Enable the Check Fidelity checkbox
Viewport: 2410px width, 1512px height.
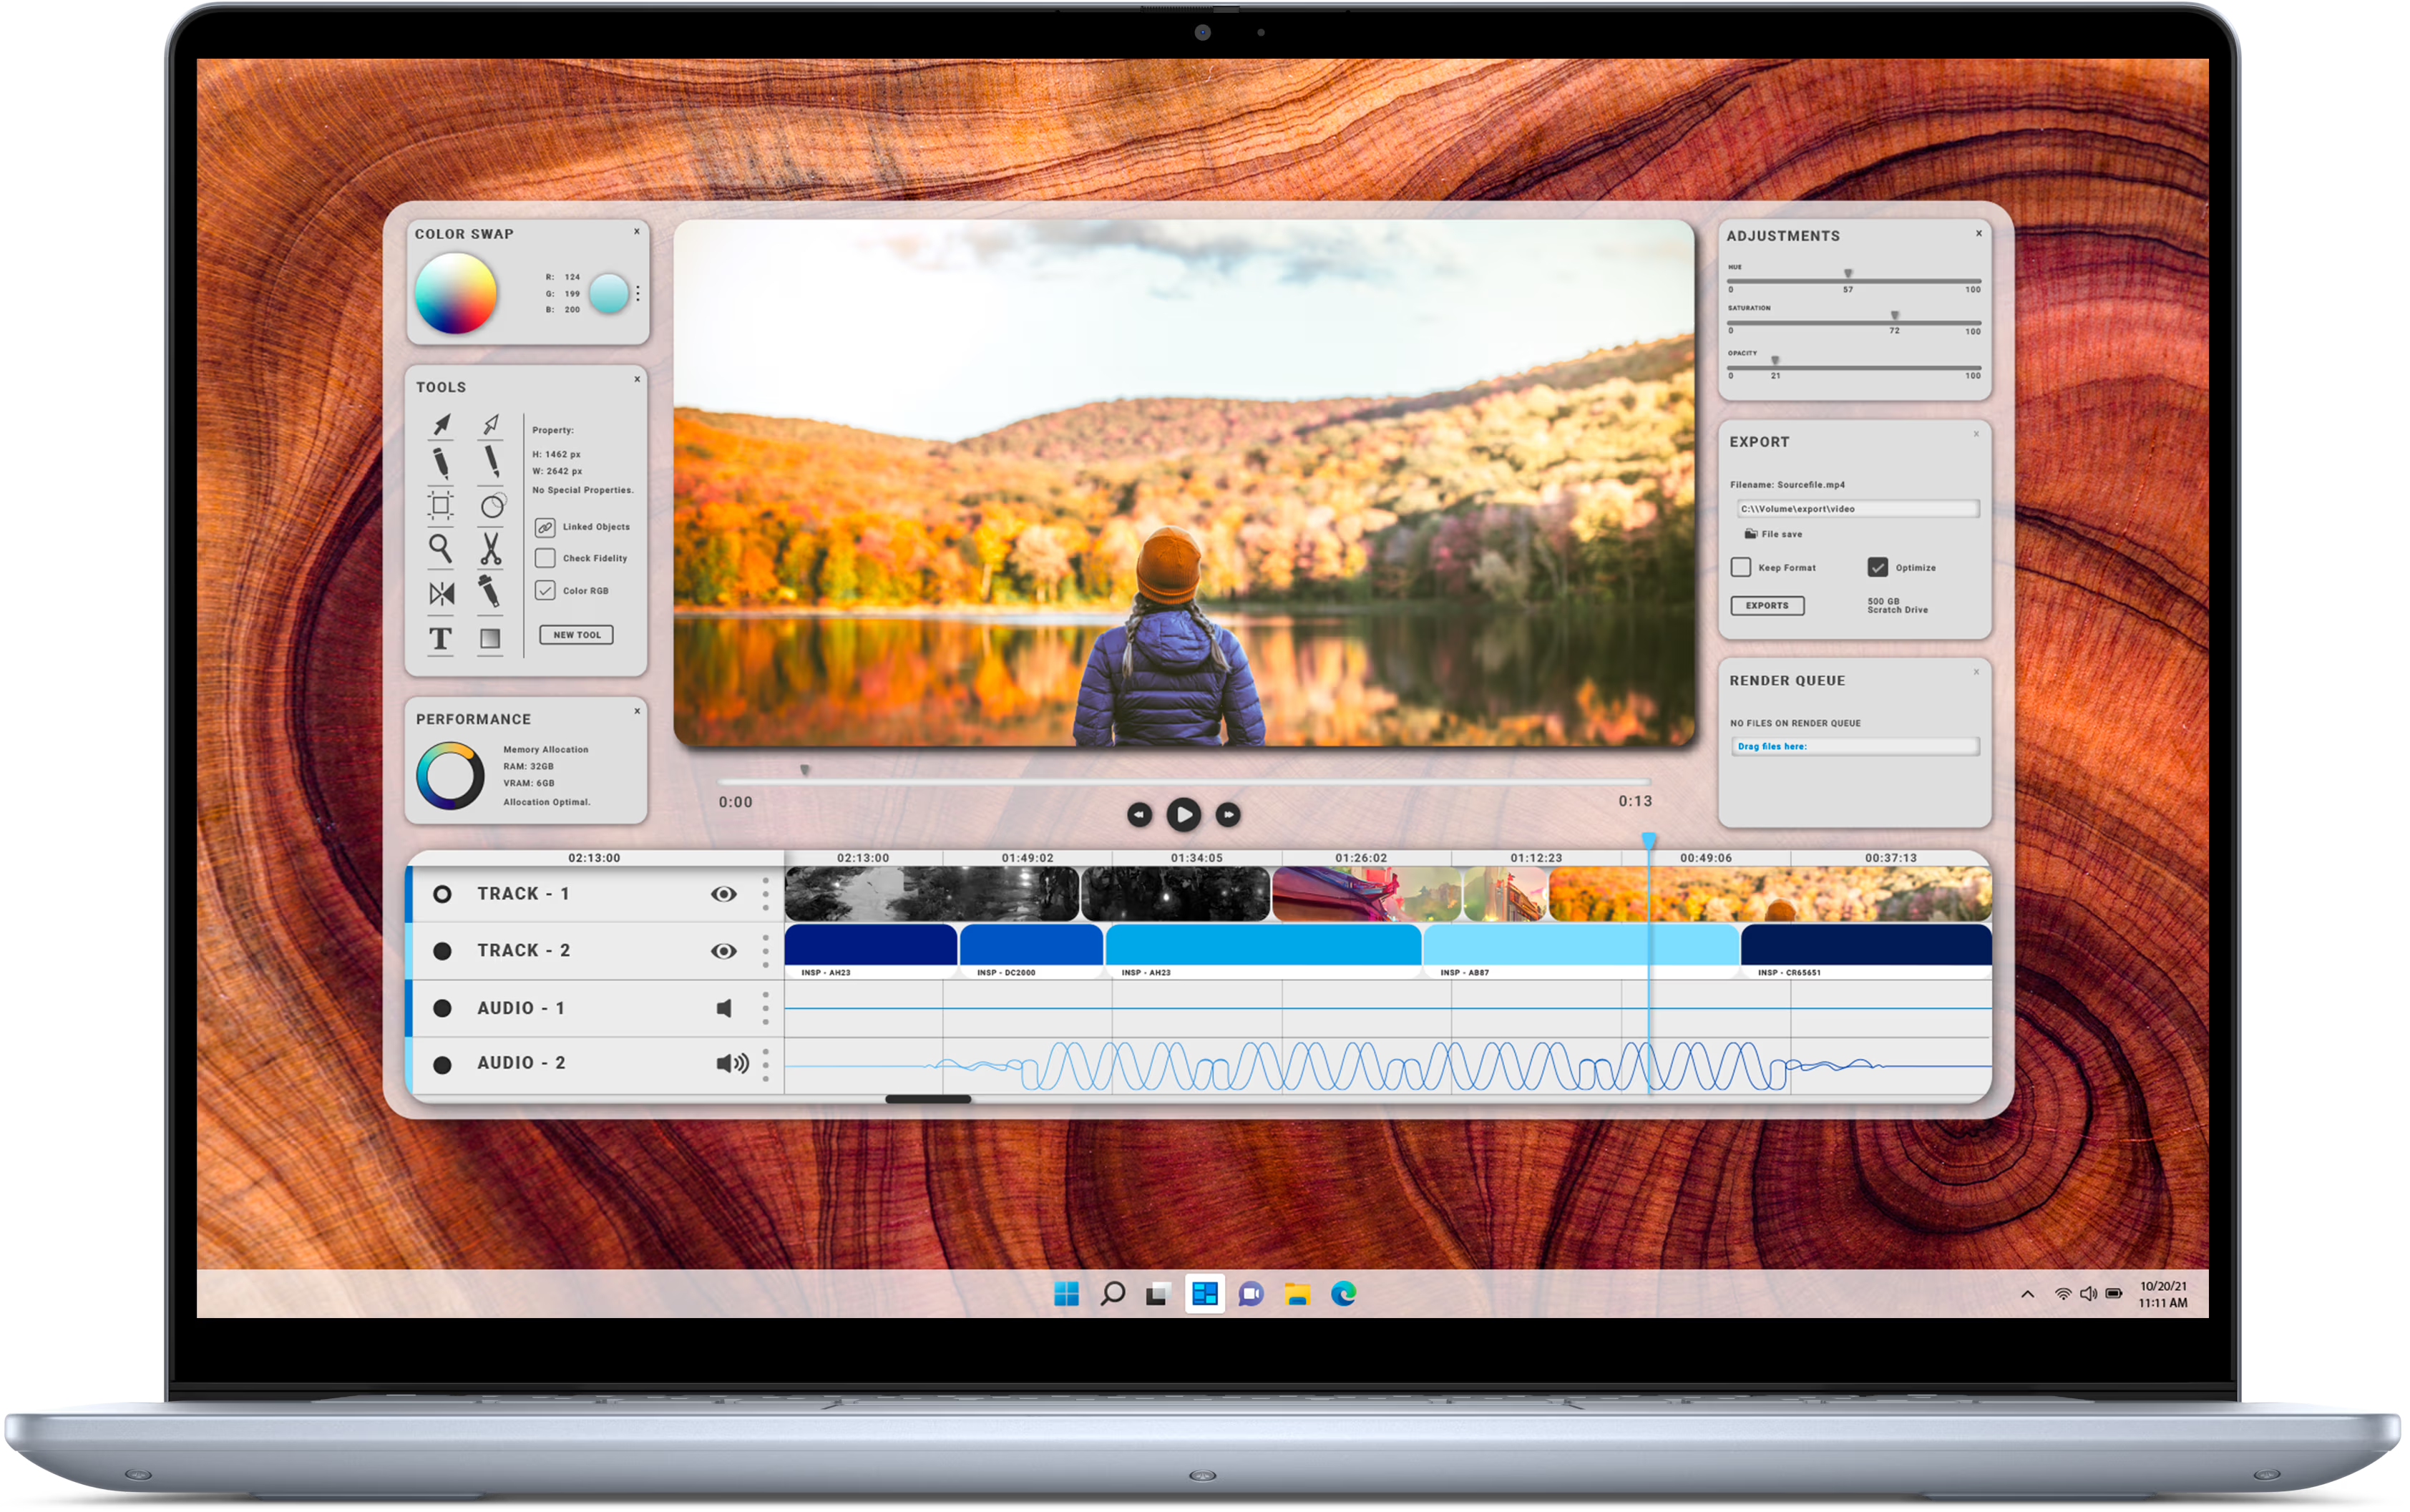click(x=545, y=558)
